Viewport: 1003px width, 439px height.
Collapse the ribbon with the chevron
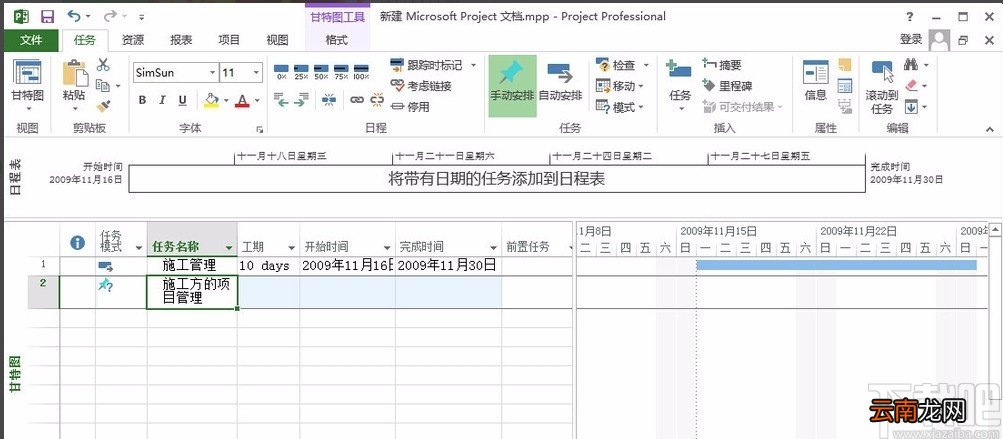(989, 129)
